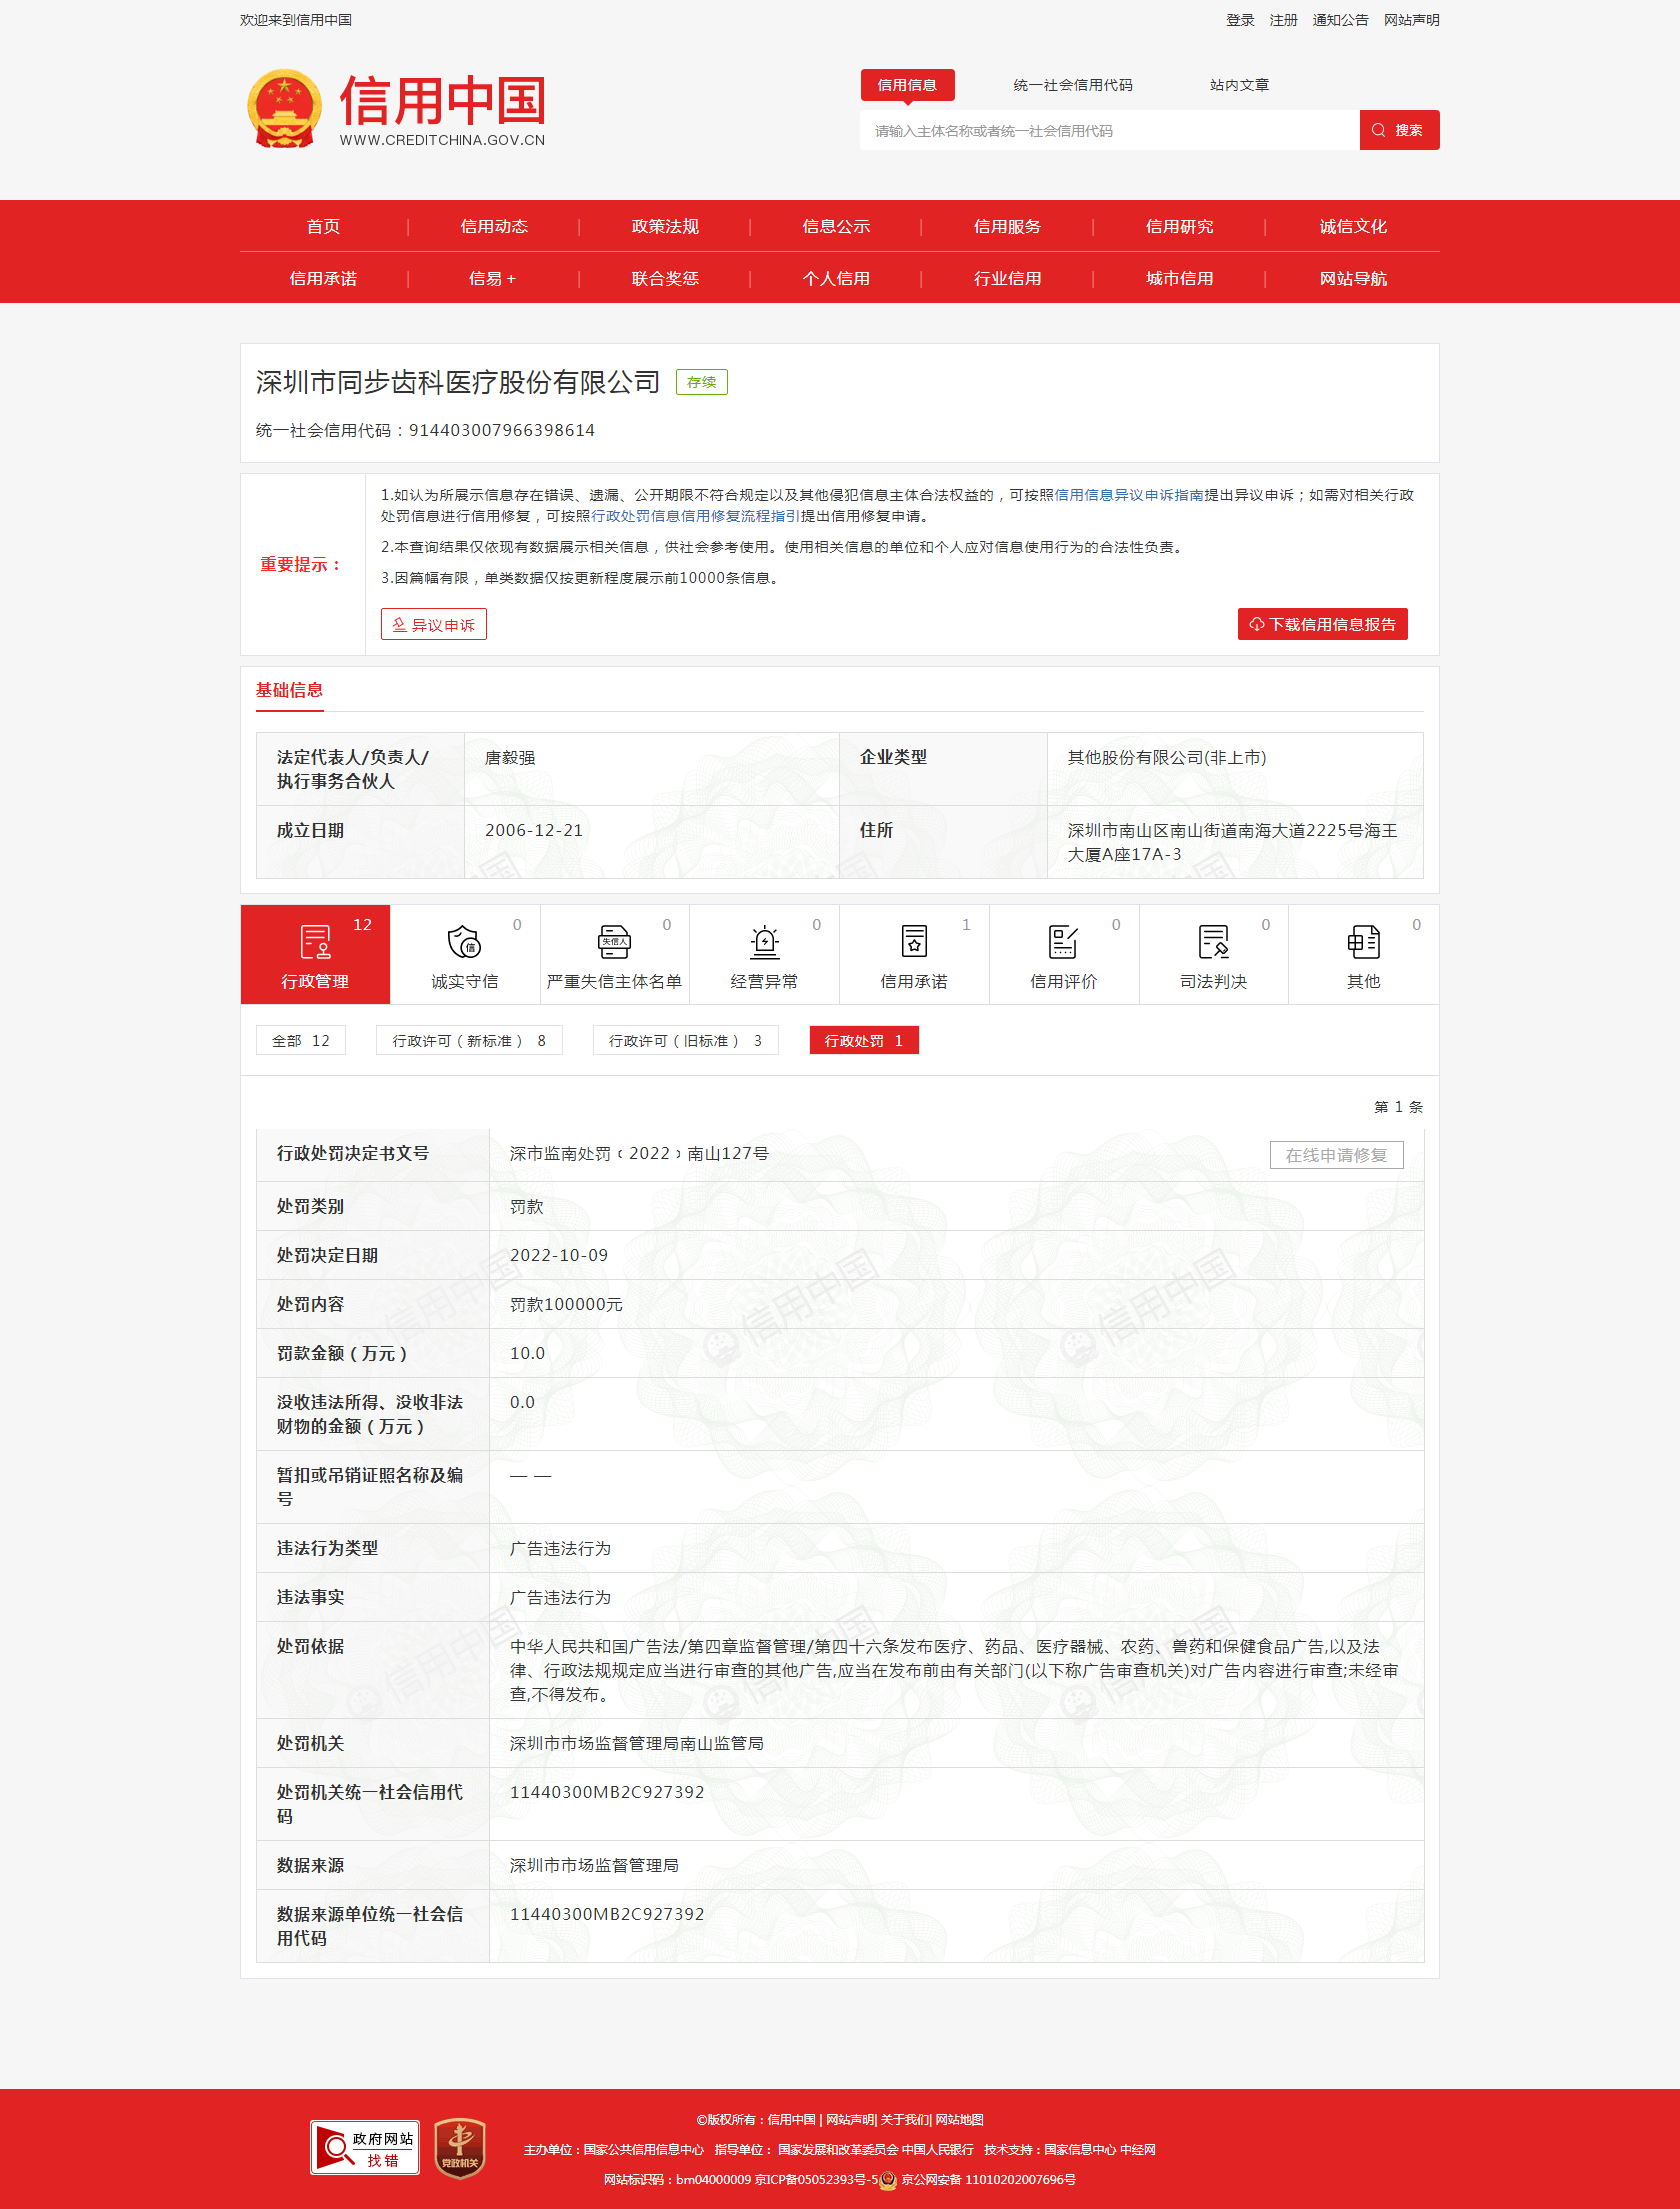Image resolution: width=1680 pixels, height=2209 pixels.
Task: Click 在线申请修复 button
Action: [1336, 1155]
